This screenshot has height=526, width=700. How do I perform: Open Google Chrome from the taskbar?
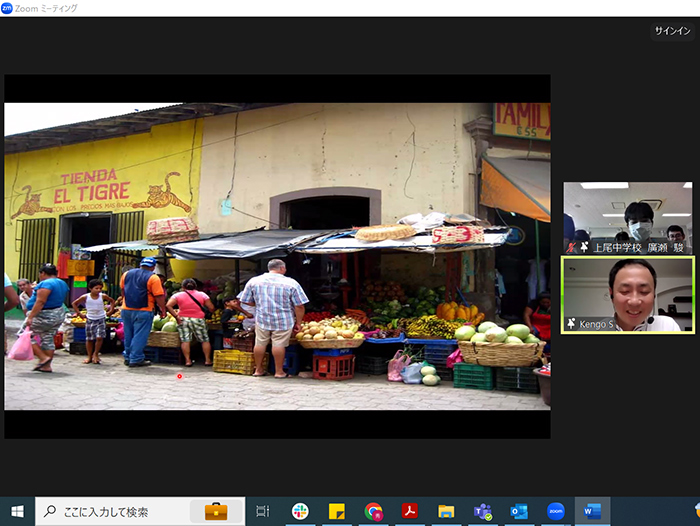point(373,511)
